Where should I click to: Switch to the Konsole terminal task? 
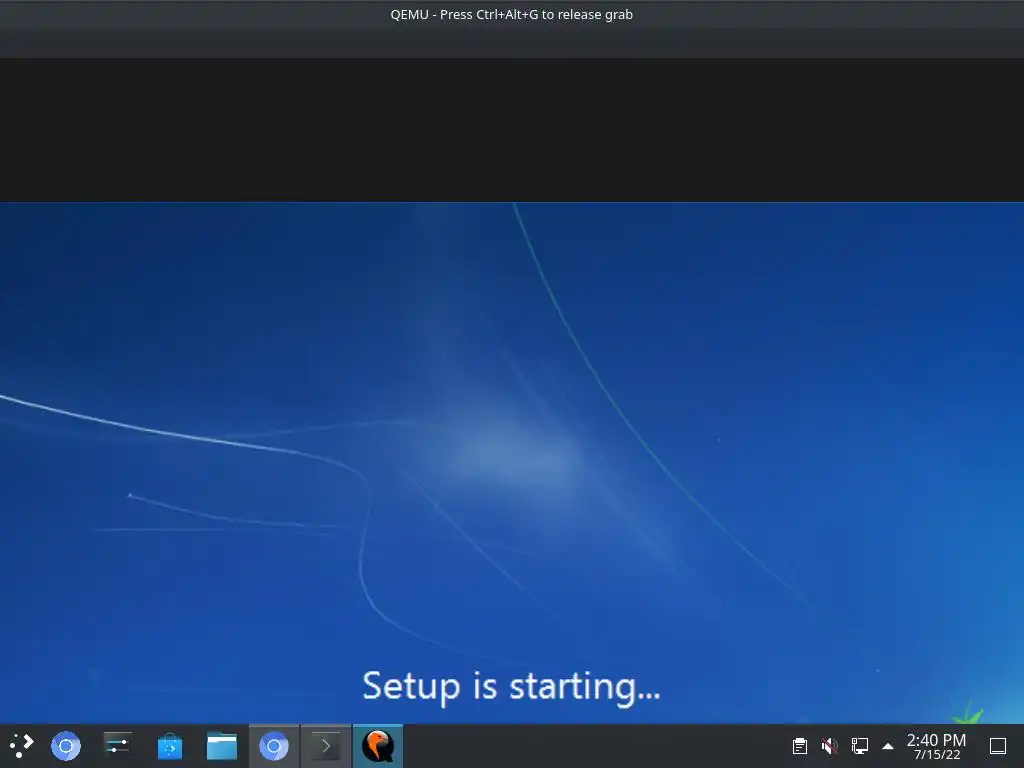point(326,746)
